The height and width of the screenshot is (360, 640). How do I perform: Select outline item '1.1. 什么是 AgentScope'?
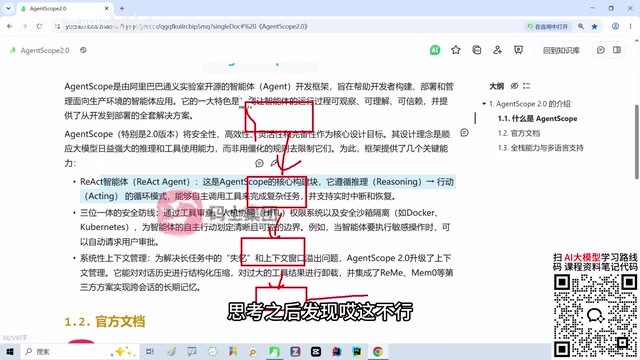[538, 119]
